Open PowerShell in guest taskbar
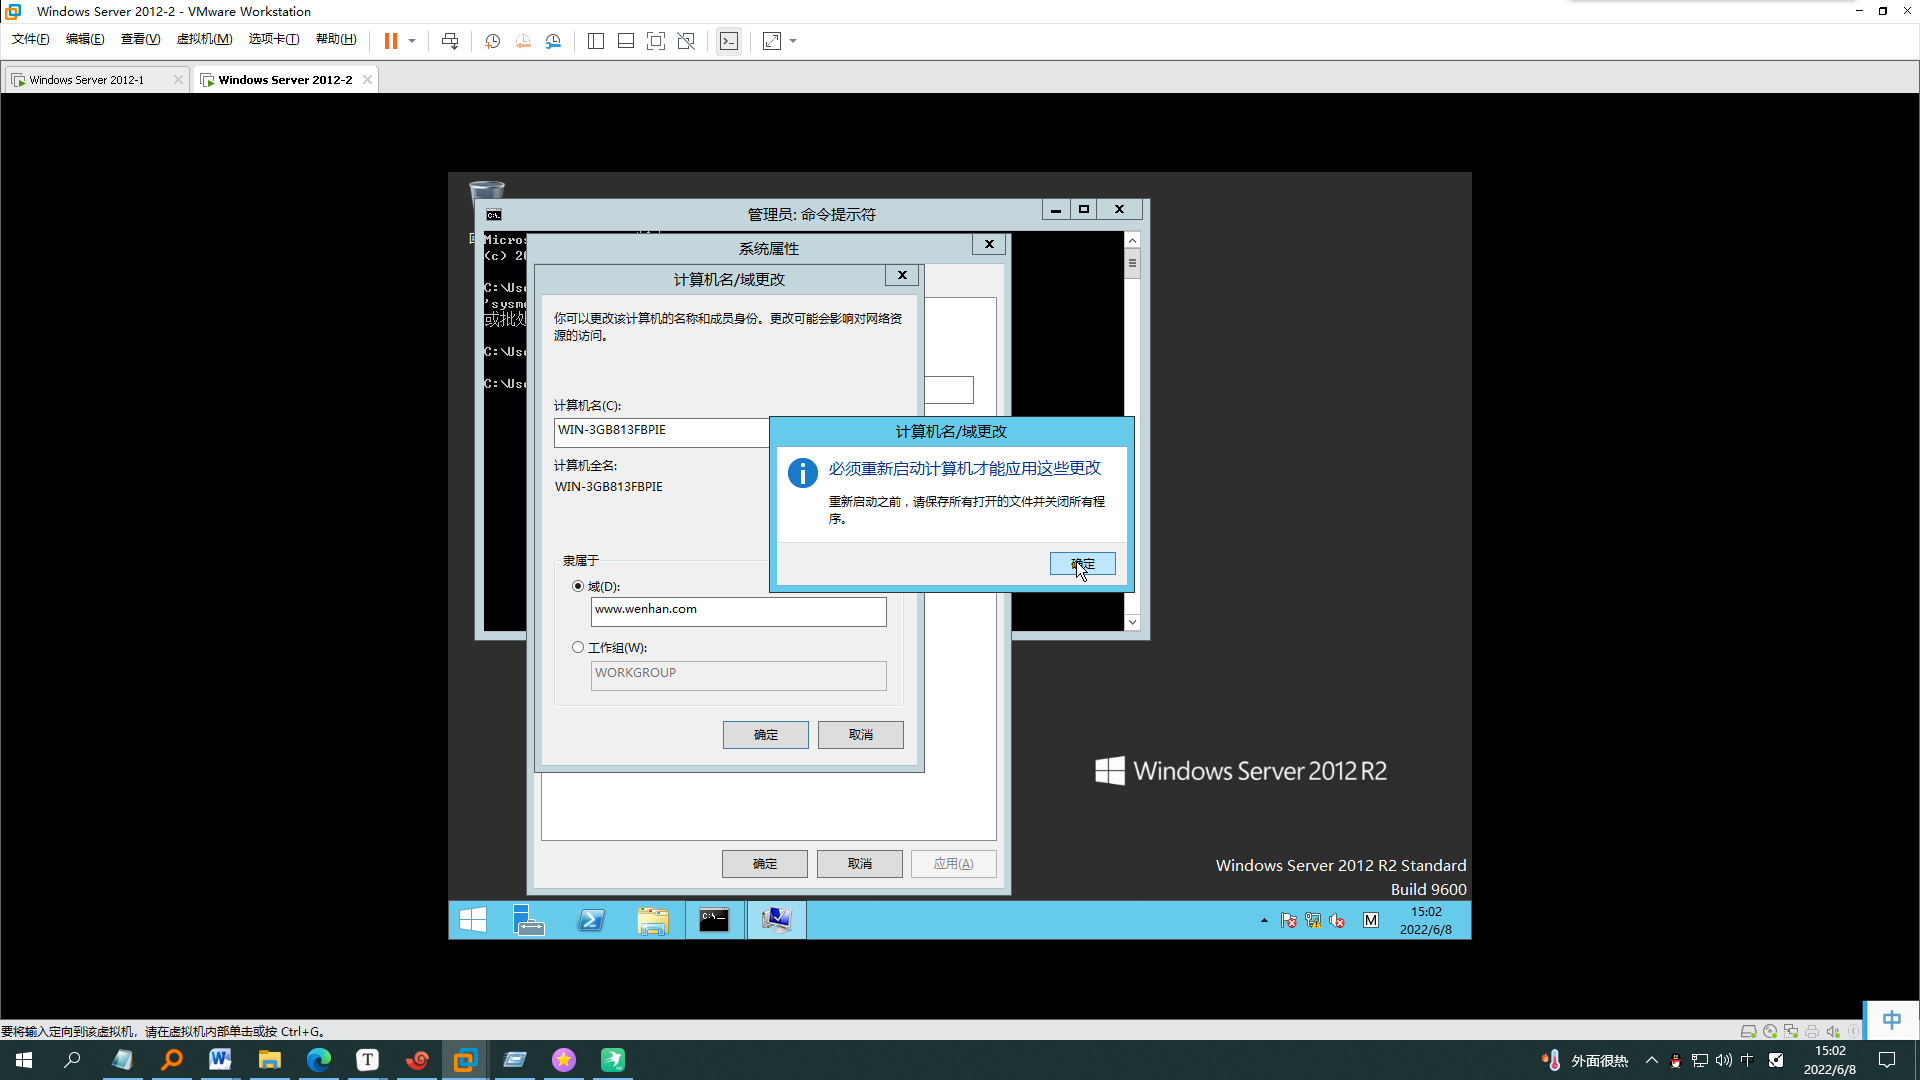Viewport: 1920px width, 1080px height. [591, 920]
